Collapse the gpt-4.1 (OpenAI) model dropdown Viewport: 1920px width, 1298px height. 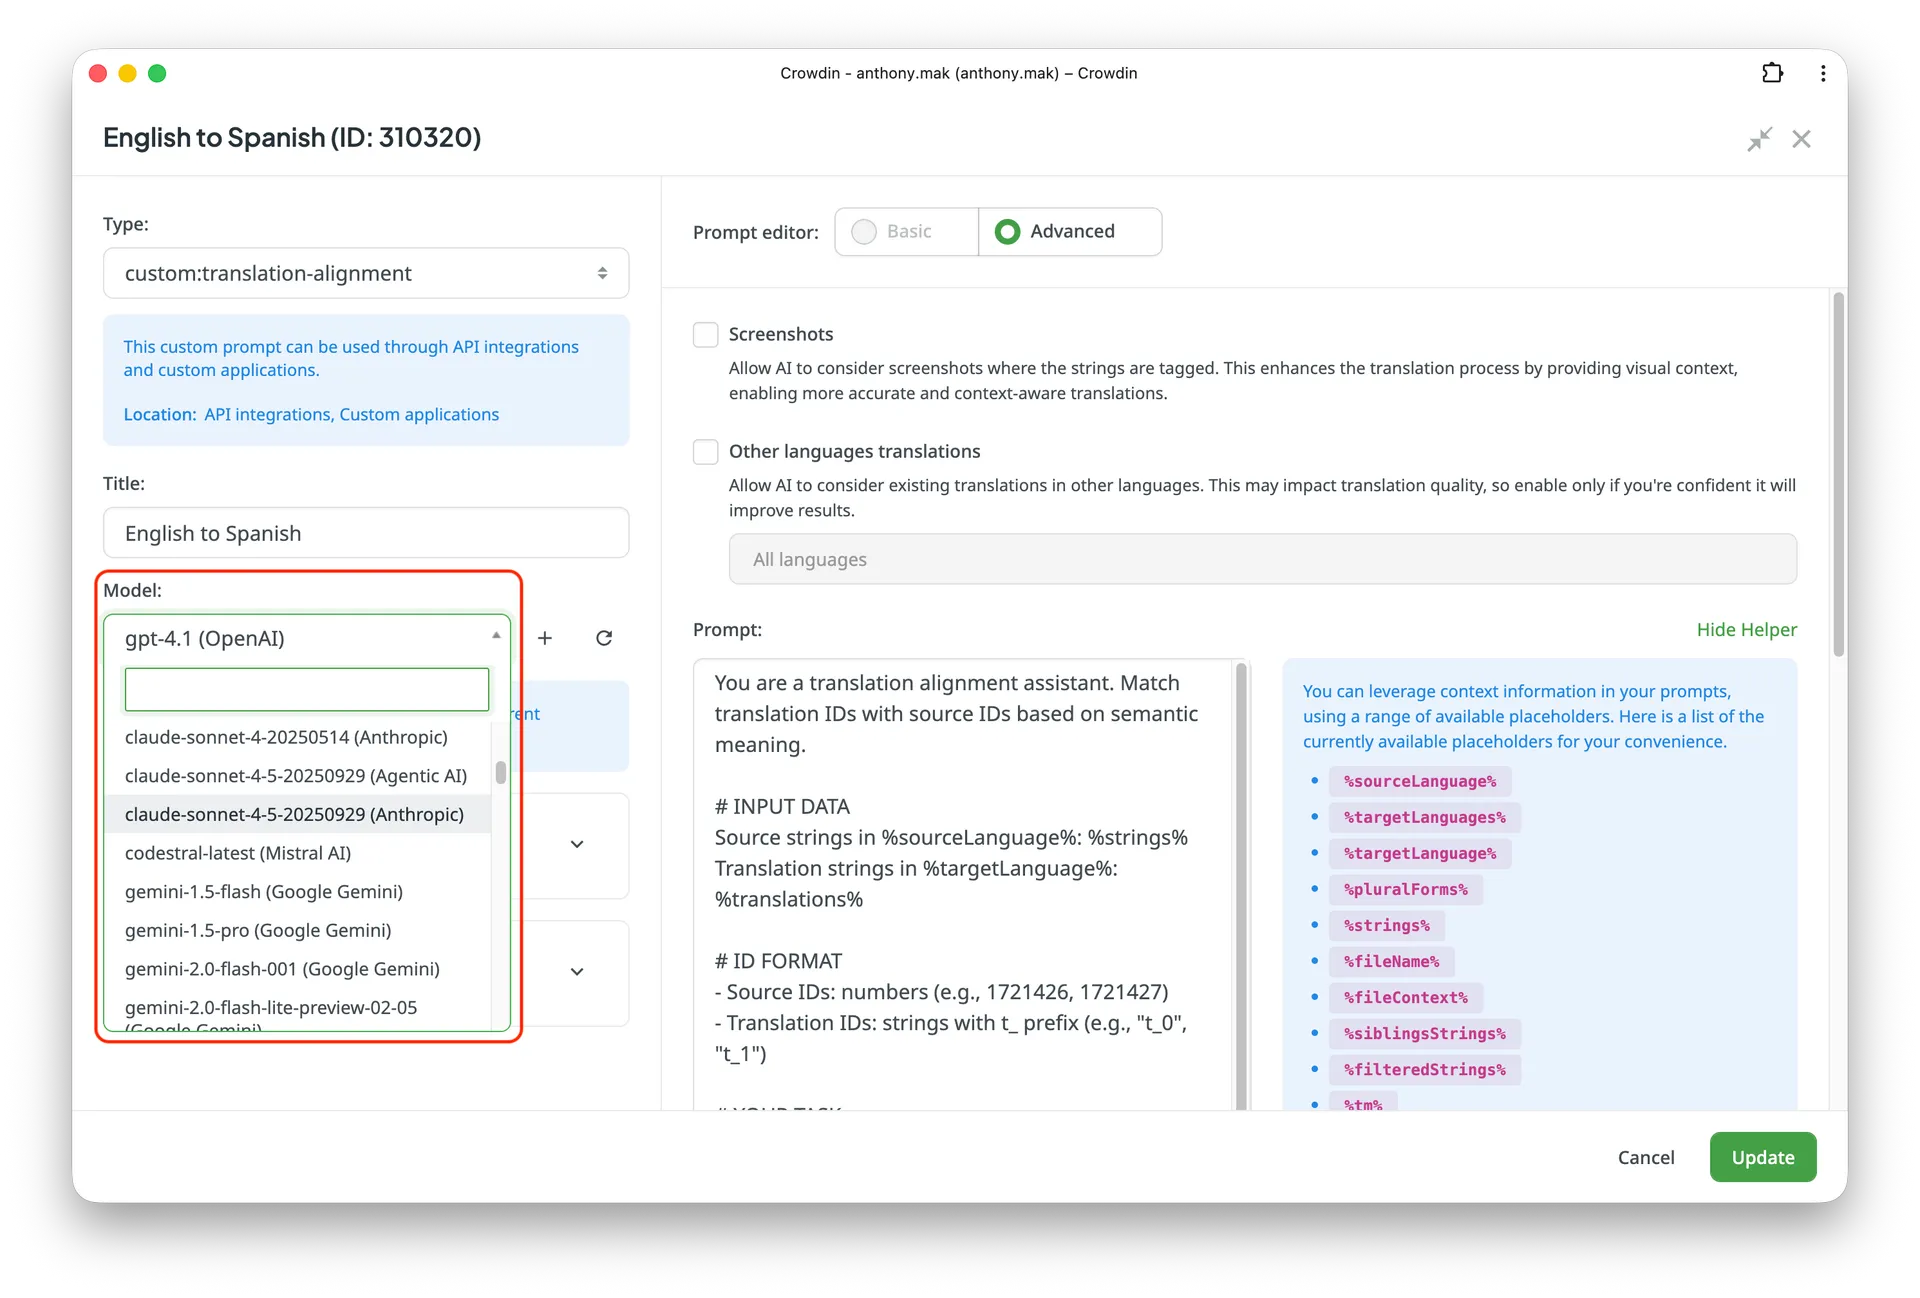point(307,638)
